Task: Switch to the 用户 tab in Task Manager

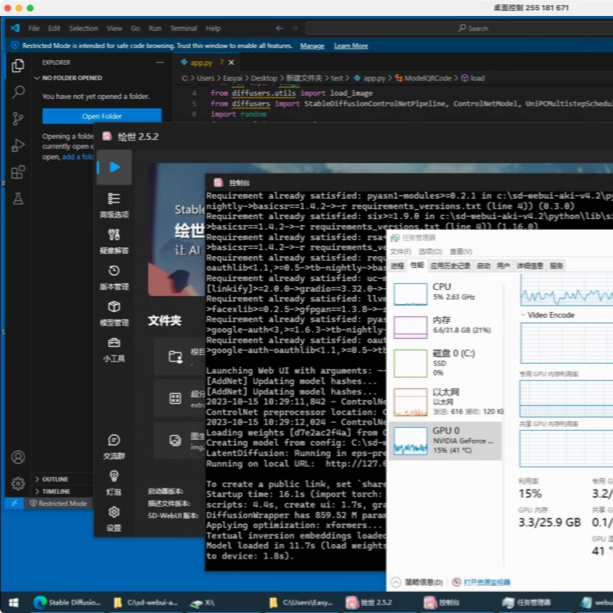Action: tap(503, 266)
